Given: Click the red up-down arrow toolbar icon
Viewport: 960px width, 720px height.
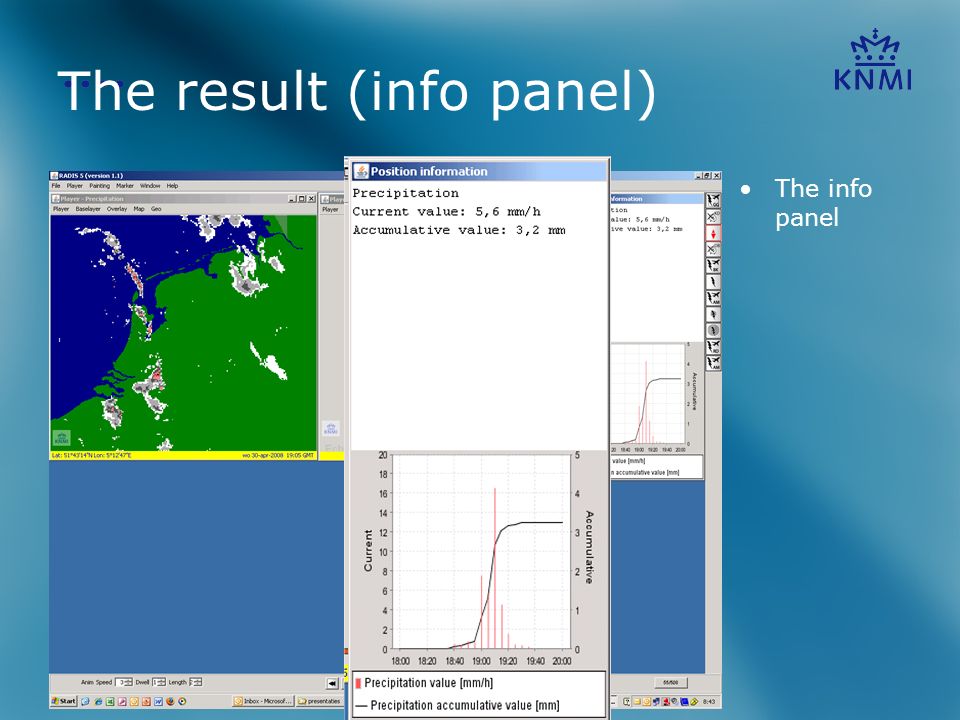Looking at the screenshot, I should [x=713, y=233].
